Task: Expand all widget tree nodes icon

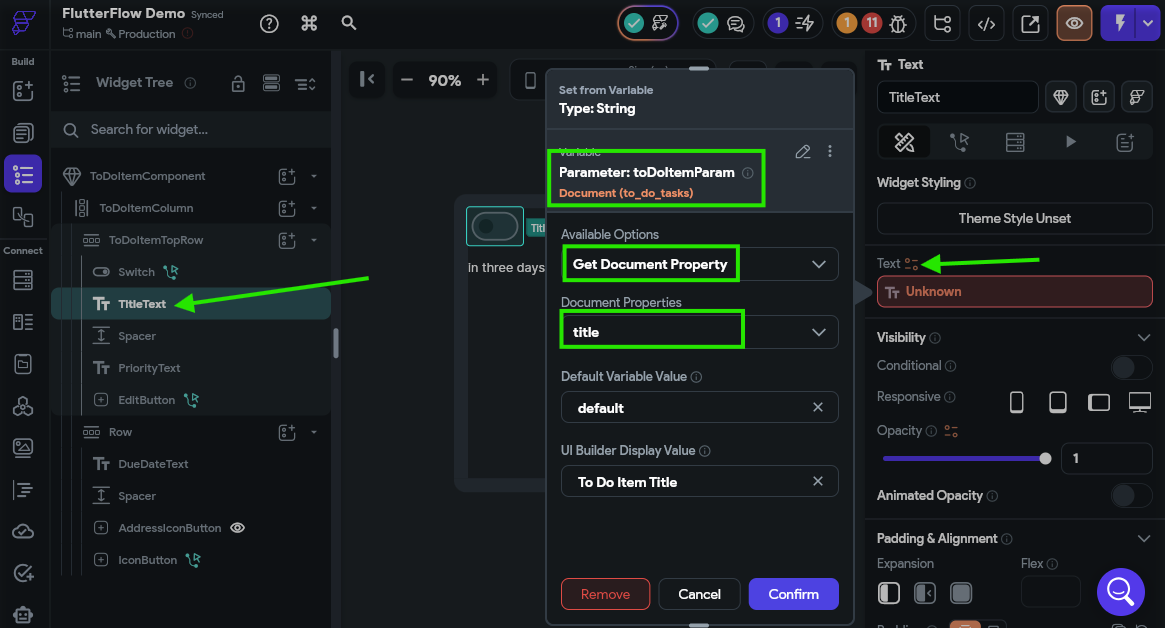Action: click(x=305, y=83)
